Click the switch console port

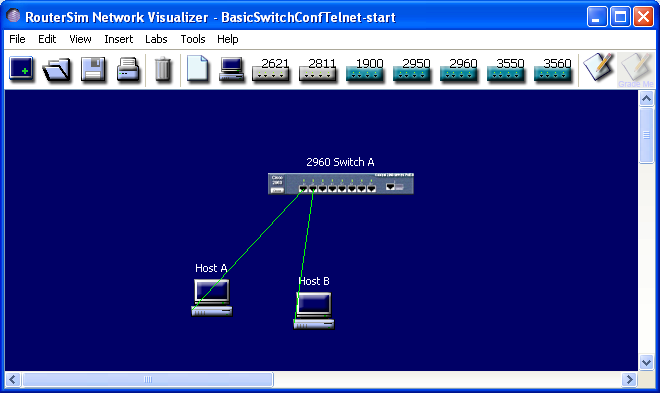(x=391, y=186)
